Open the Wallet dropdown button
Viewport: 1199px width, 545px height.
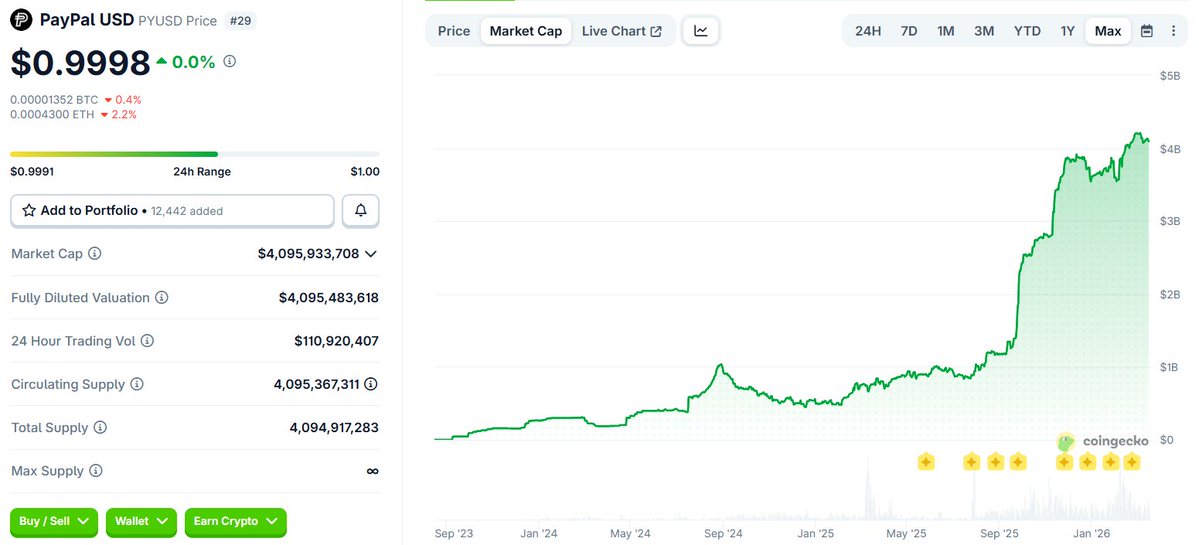[x=141, y=521]
